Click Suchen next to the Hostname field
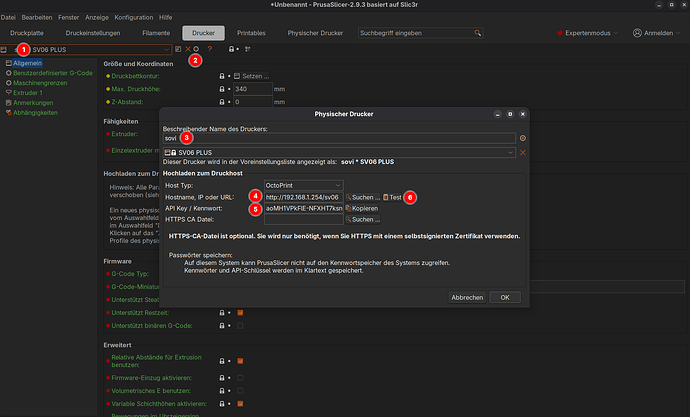Viewport: 690px width, 417px height. (363, 197)
